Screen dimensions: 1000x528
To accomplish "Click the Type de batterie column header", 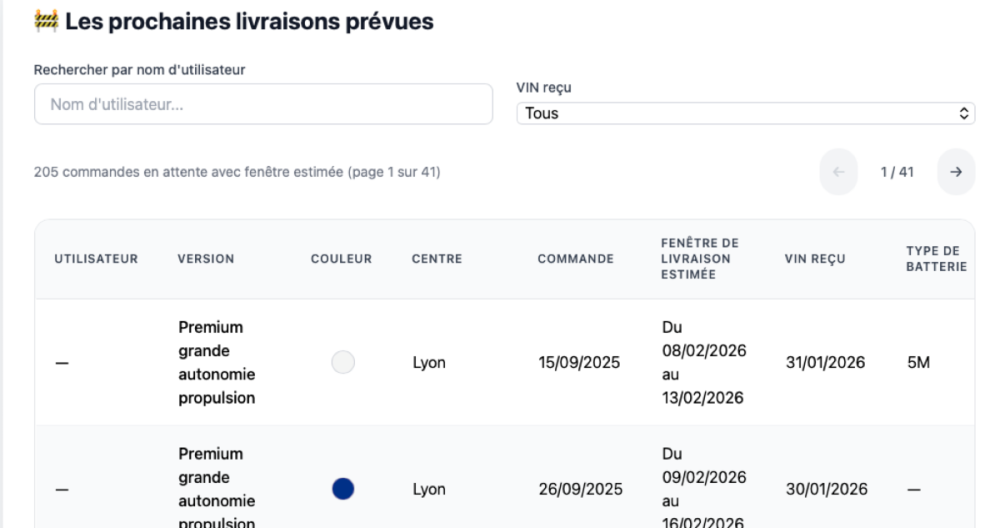I will 936,259.
